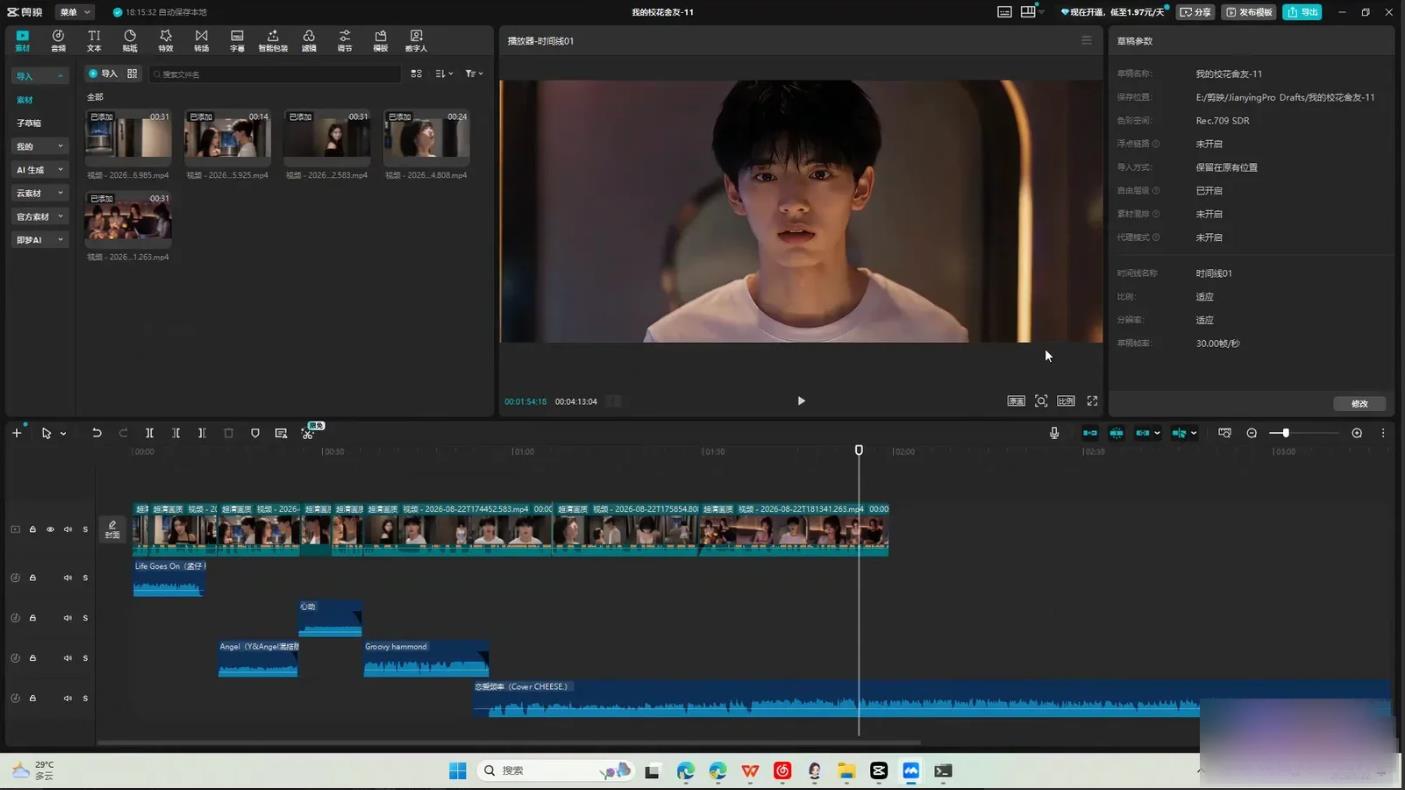The height and width of the screenshot is (790, 1405).
Task: Toggle lock on the main video track
Action: pos(32,529)
